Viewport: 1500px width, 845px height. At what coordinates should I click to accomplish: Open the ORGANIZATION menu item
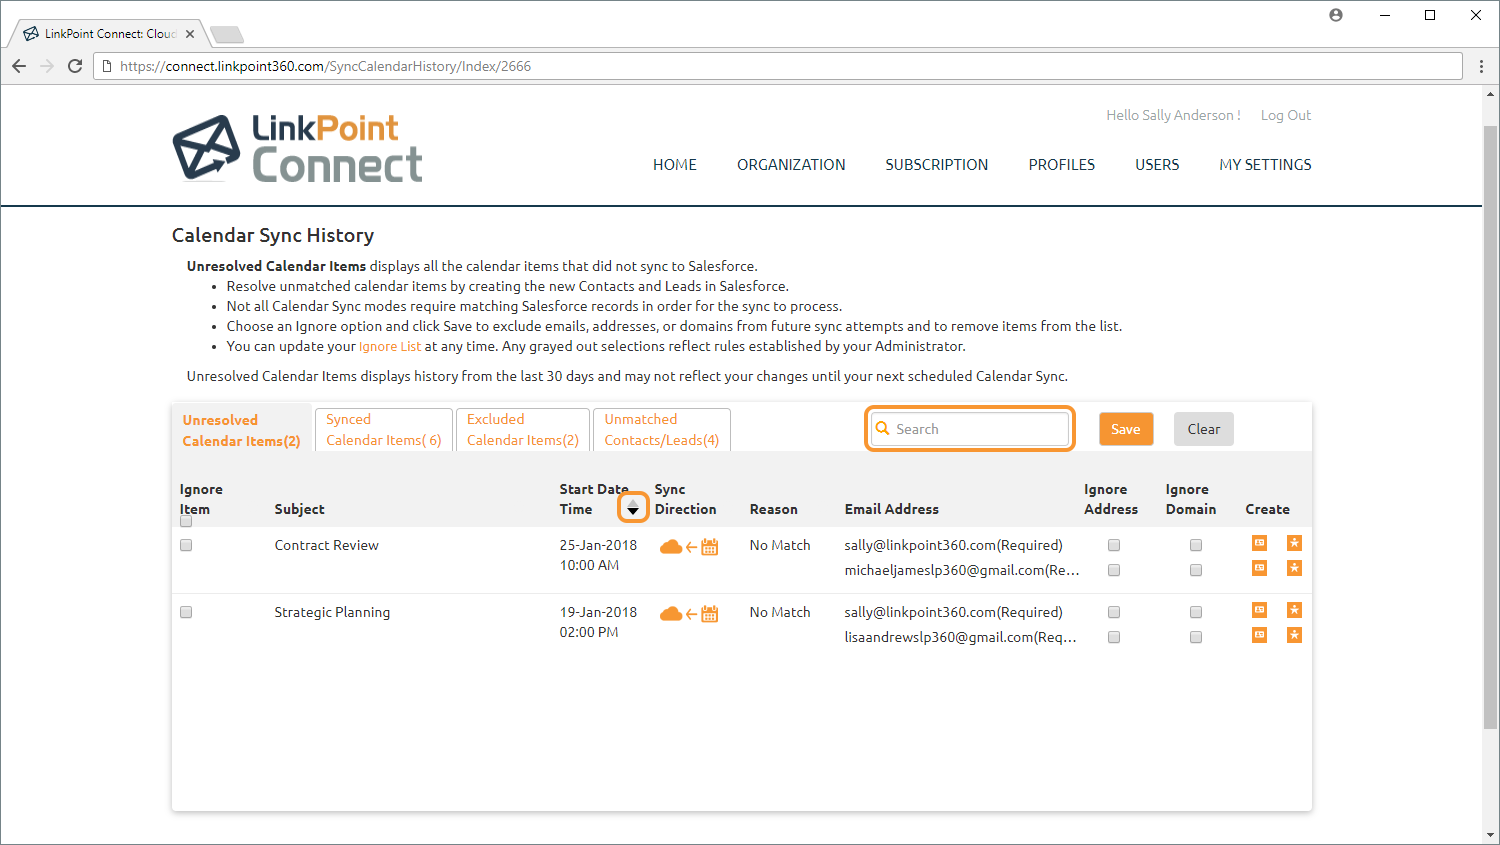click(791, 165)
